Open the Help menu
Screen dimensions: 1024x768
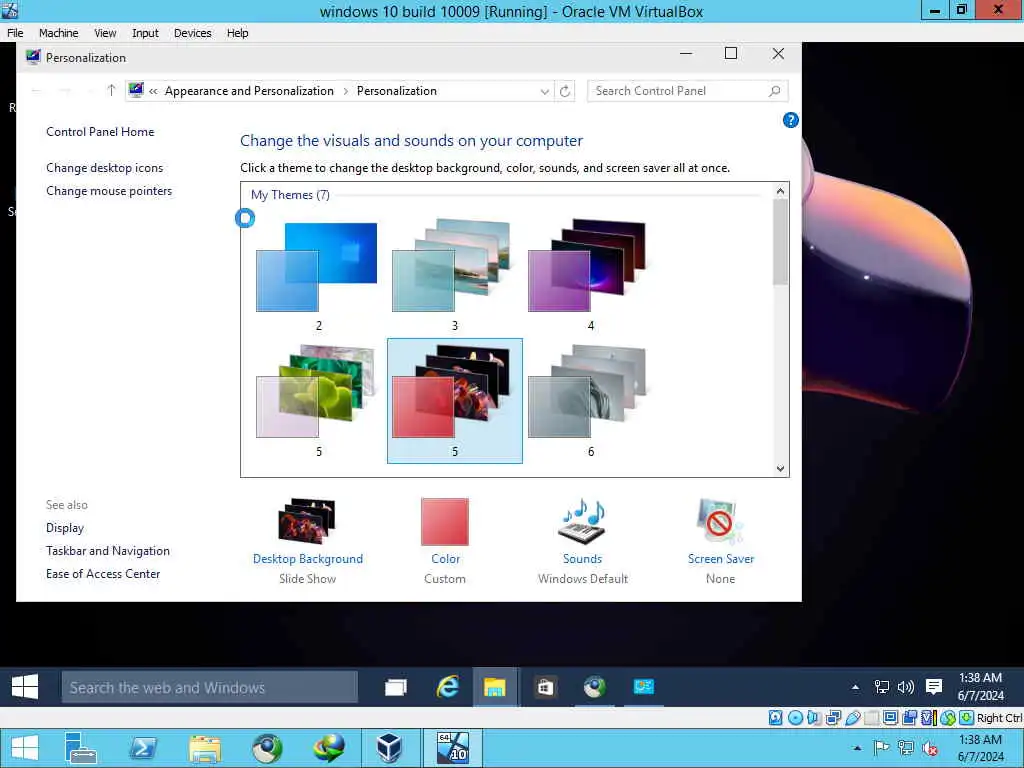click(x=237, y=33)
